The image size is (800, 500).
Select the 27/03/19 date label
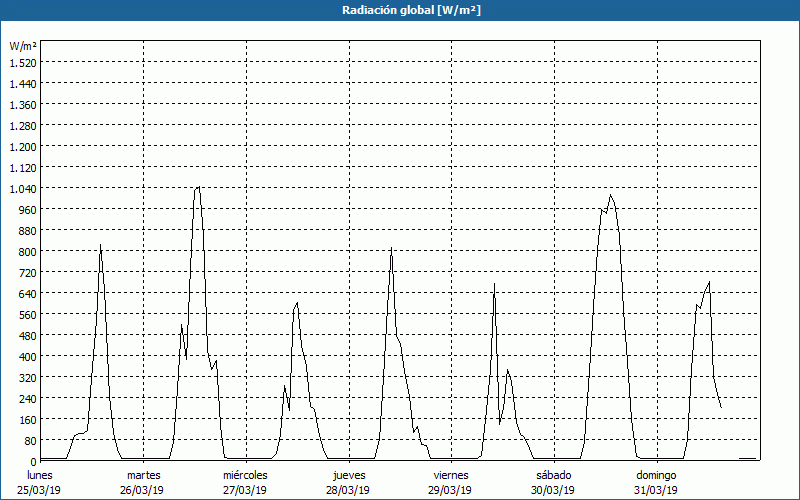click(245, 490)
